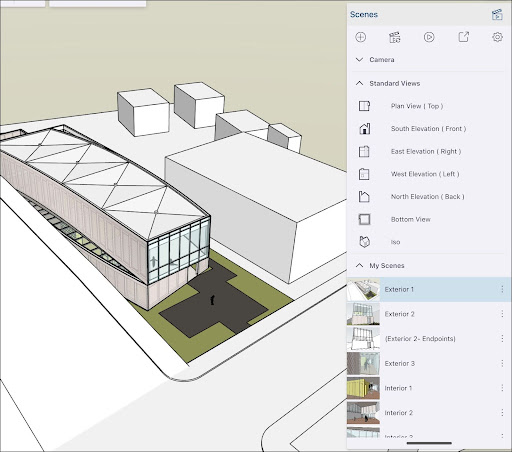512x452 pixels.
Task: Play the scene animation
Action: pyautogui.click(x=429, y=37)
